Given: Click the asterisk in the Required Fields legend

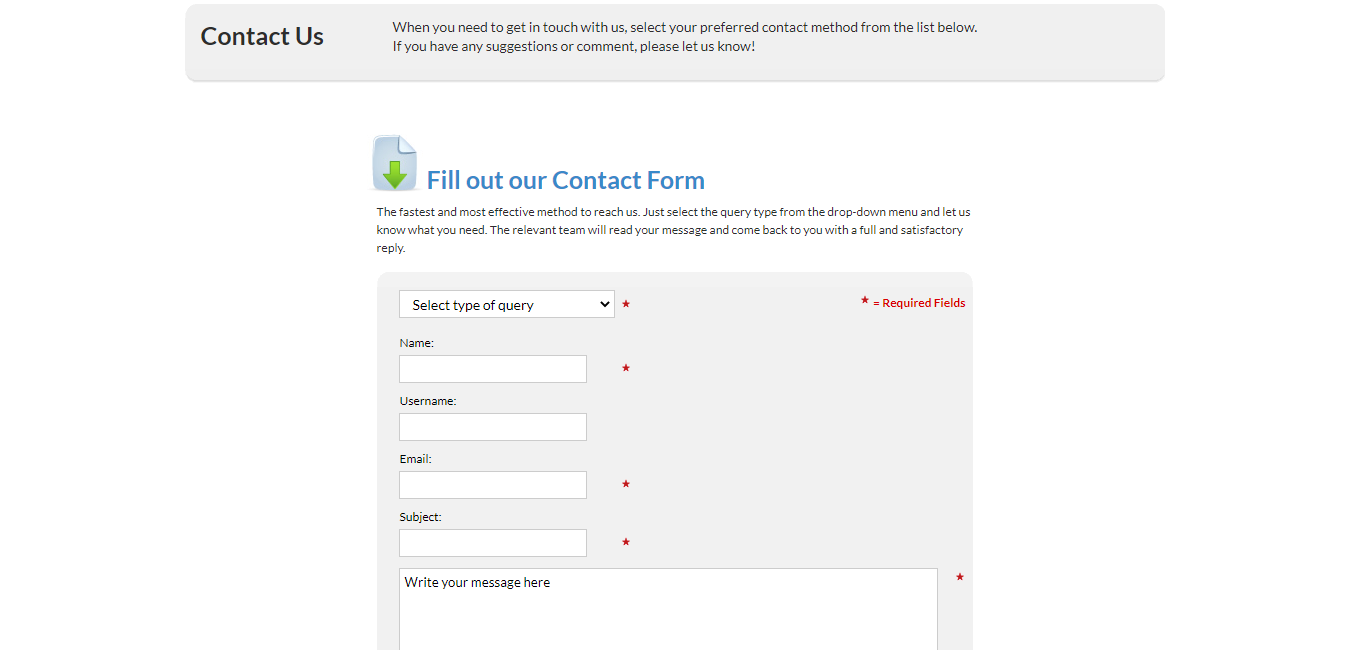Looking at the screenshot, I should click(865, 300).
